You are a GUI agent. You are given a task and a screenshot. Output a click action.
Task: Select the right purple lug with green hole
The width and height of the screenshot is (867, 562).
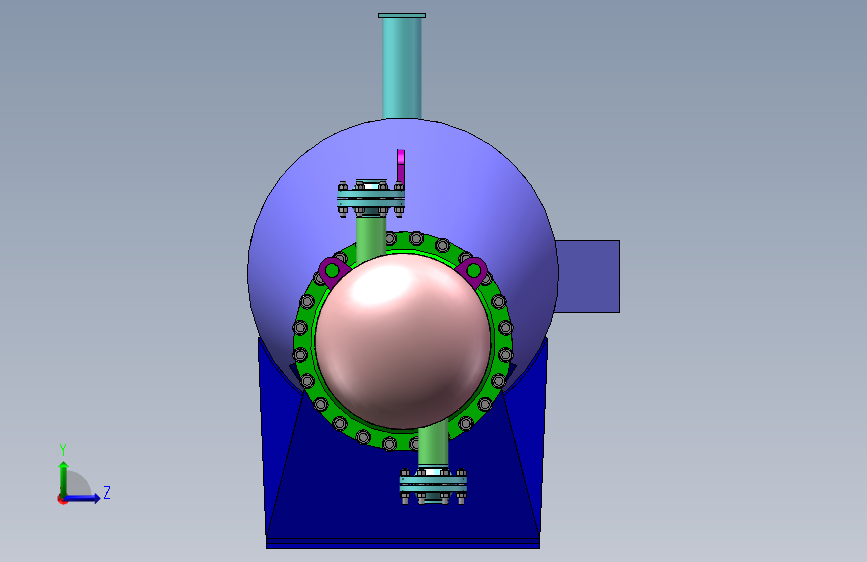pos(473,271)
